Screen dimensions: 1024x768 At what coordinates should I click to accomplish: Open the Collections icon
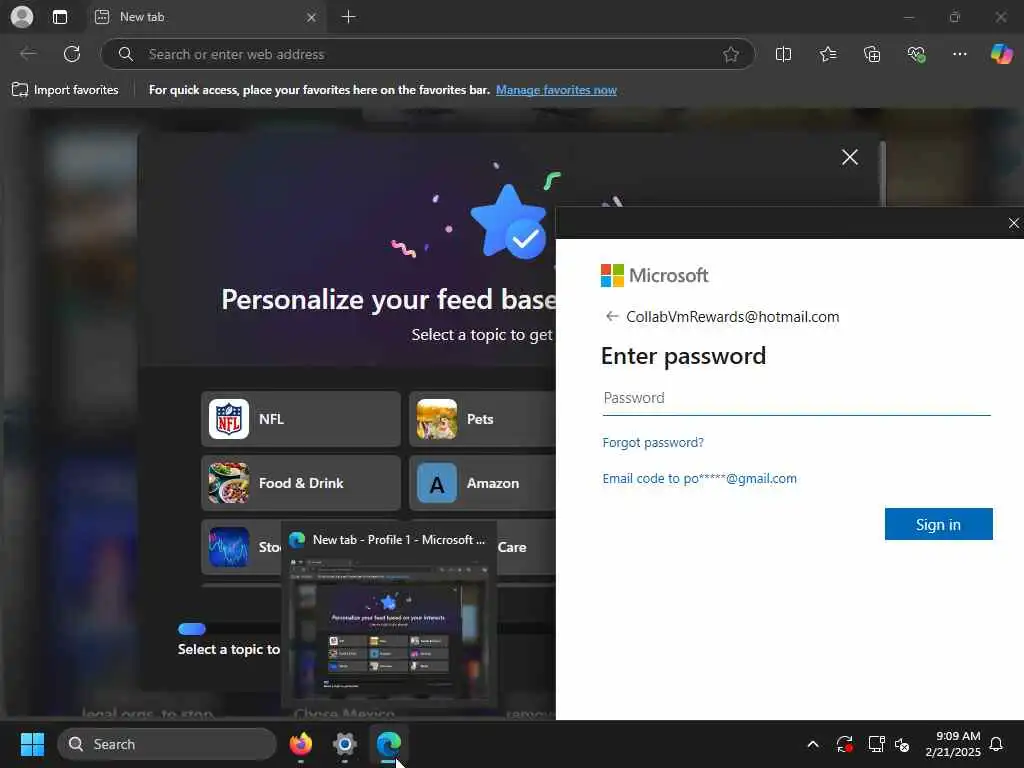point(872,54)
